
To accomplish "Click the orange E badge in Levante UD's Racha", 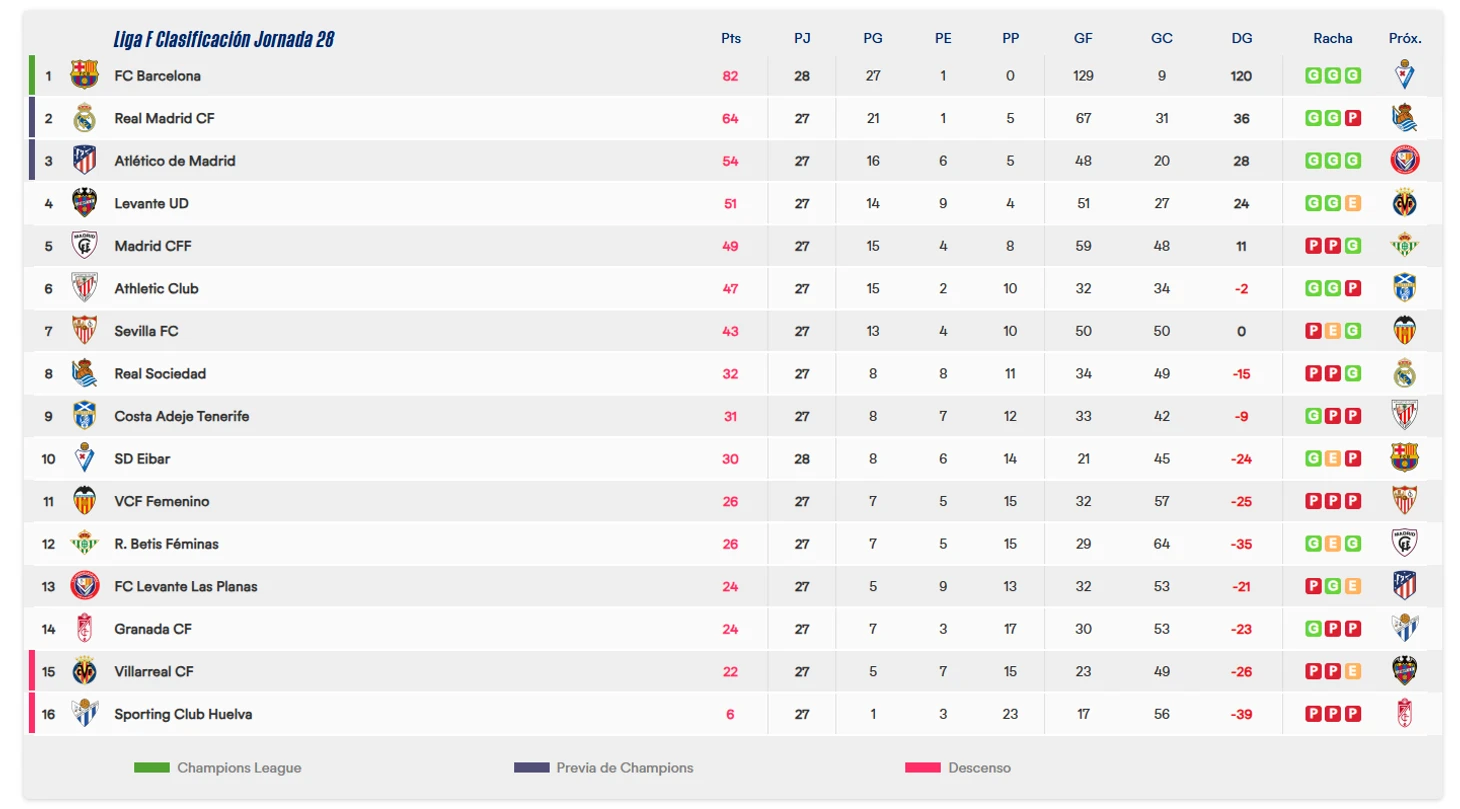I will (1353, 203).
